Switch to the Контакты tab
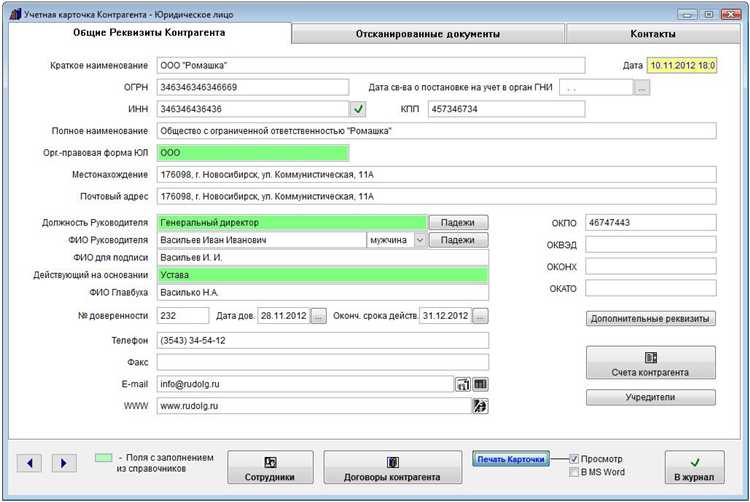 click(x=653, y=34)
